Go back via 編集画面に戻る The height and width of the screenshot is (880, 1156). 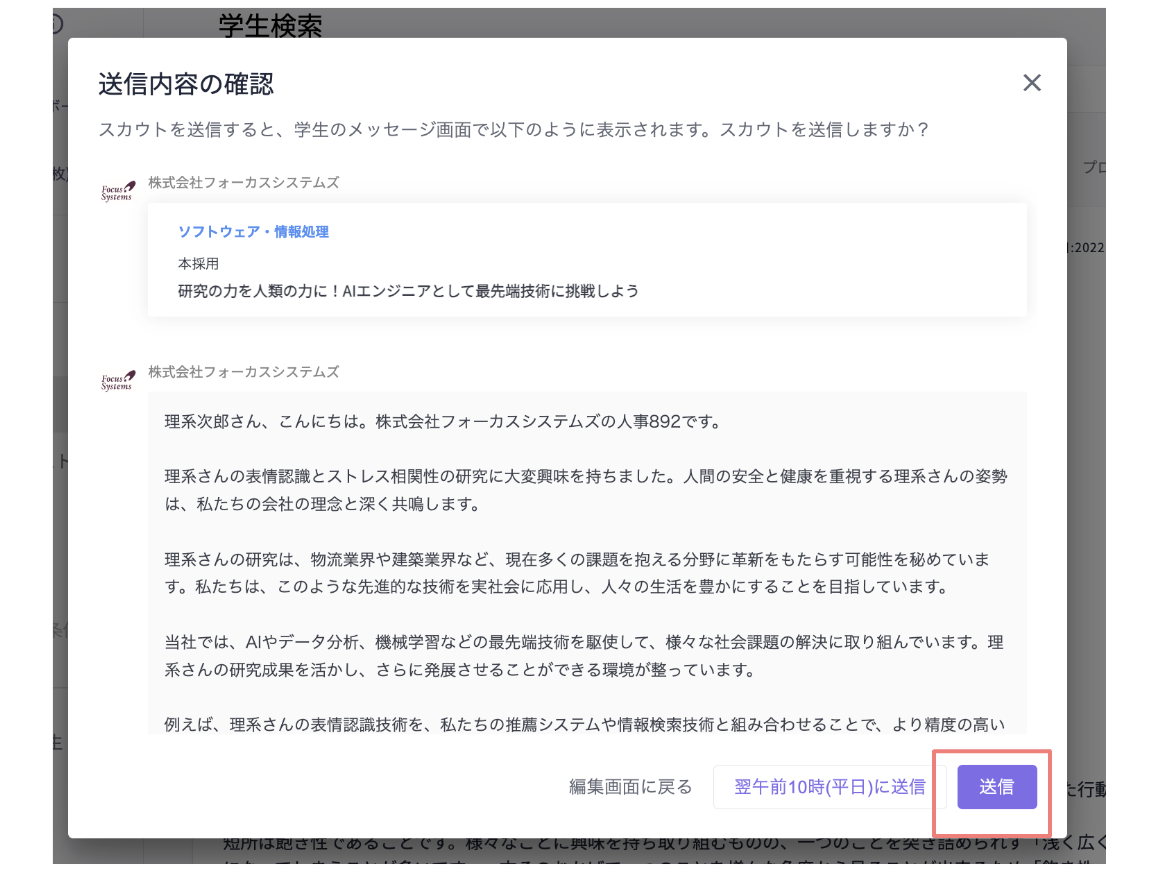pyautogui.click(x=630, y=787)
